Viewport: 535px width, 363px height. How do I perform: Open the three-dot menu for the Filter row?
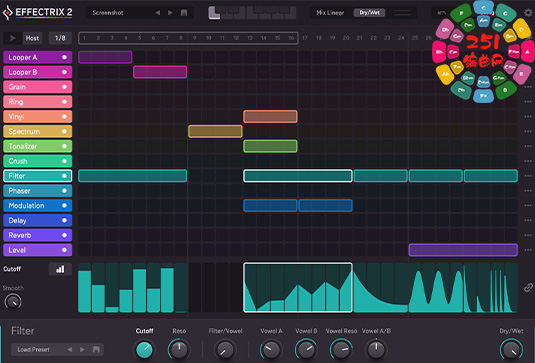point(528,176)
